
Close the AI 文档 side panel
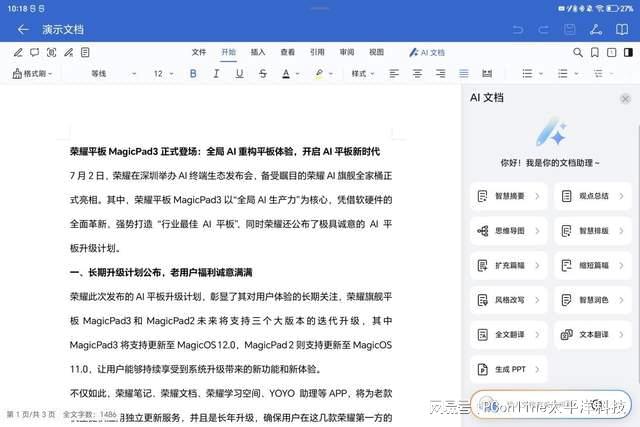625,99
